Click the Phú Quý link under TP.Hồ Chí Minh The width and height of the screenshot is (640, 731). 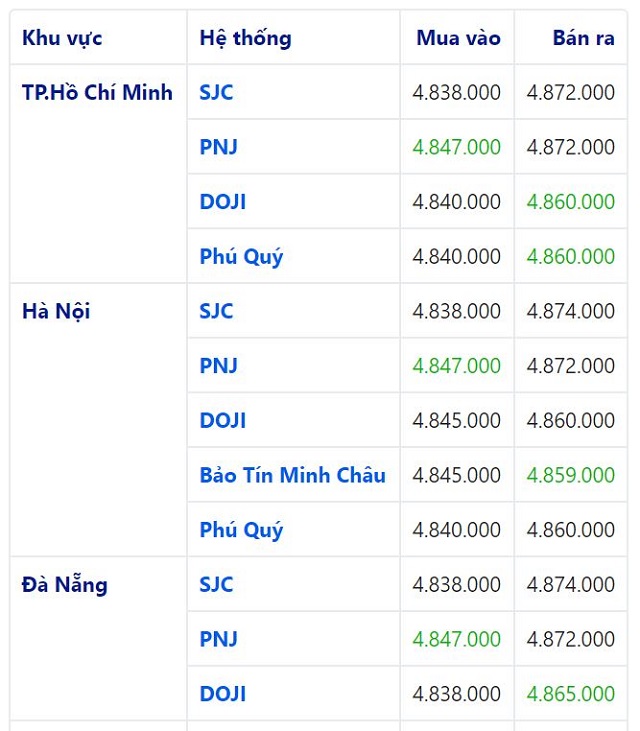point(241,256)
